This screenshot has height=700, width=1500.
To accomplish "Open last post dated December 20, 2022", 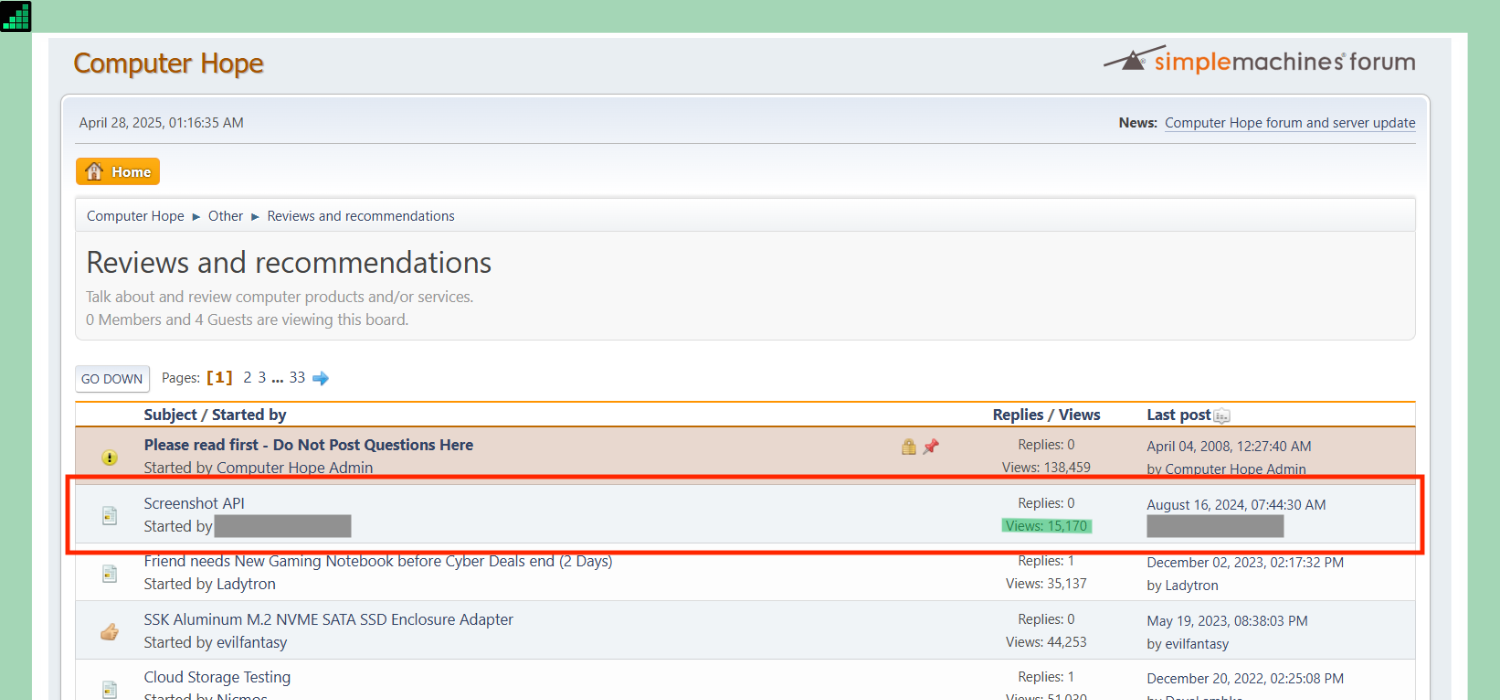I will [x=1245, y=679].
